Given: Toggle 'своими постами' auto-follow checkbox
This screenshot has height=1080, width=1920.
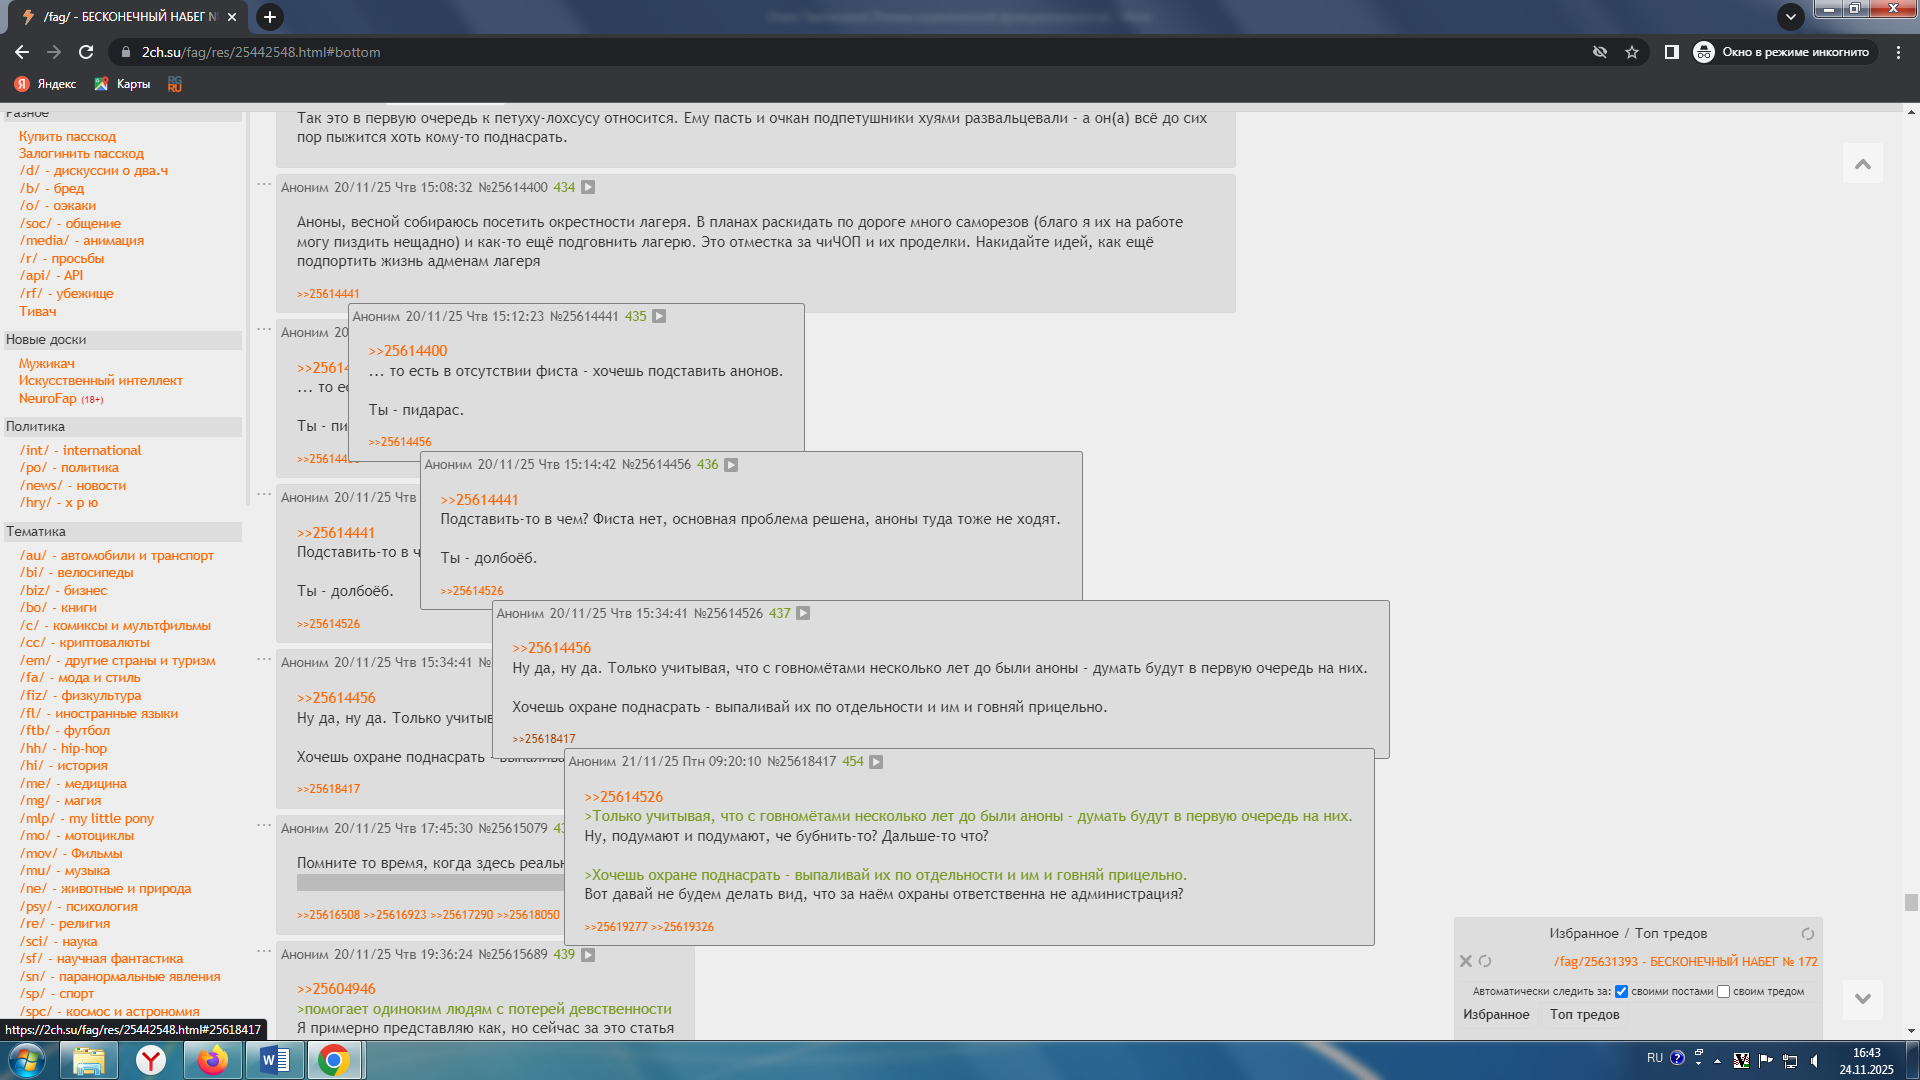Looking at the screenshot, I should tap(1621, 992).
